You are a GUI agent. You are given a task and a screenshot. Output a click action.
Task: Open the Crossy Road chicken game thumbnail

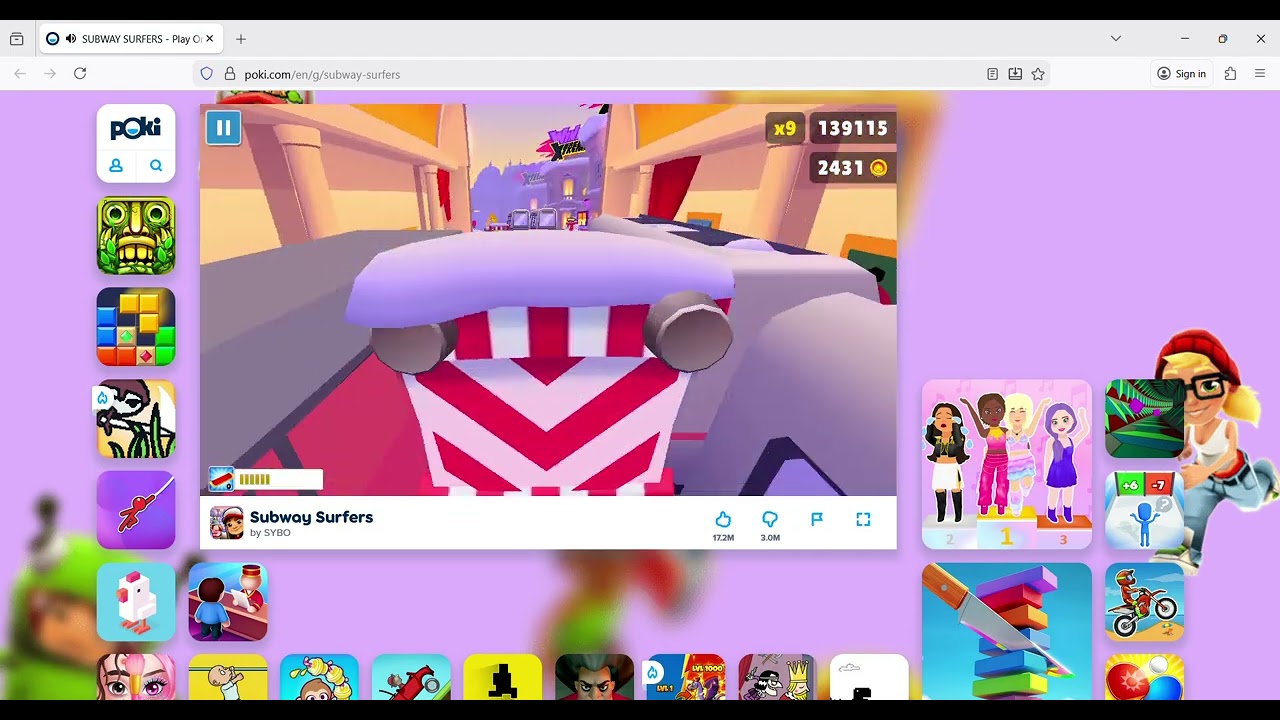coord(136,602)
